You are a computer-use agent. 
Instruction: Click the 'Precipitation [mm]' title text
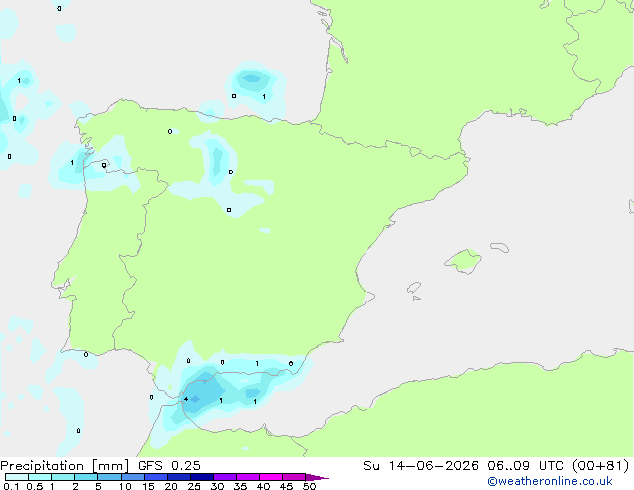pos(65,466)
